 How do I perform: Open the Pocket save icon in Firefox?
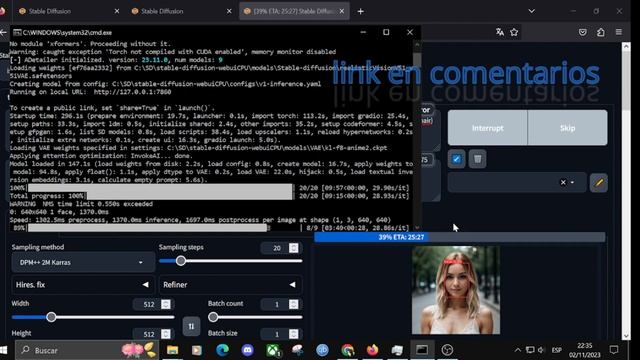click(x=582, y=32)
